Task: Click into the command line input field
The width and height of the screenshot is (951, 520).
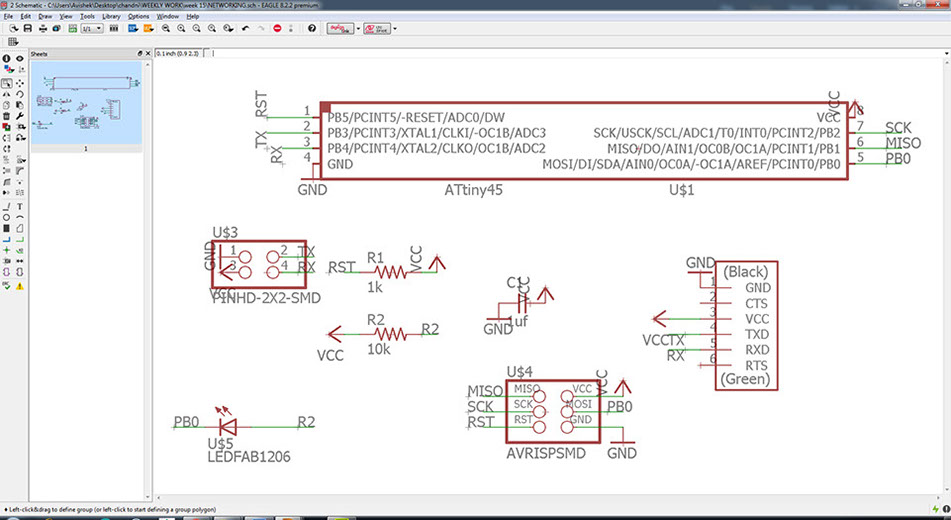Action: [x=576, y=53]
